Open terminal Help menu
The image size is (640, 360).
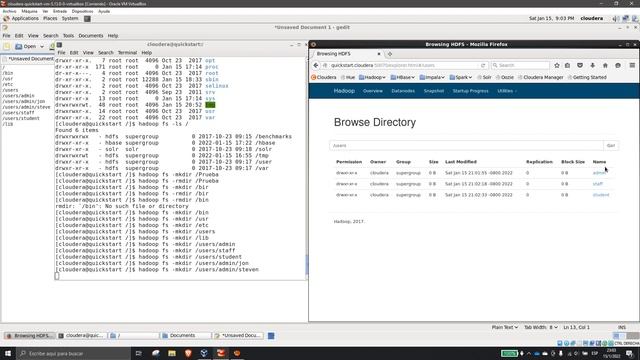coord(147,53)
